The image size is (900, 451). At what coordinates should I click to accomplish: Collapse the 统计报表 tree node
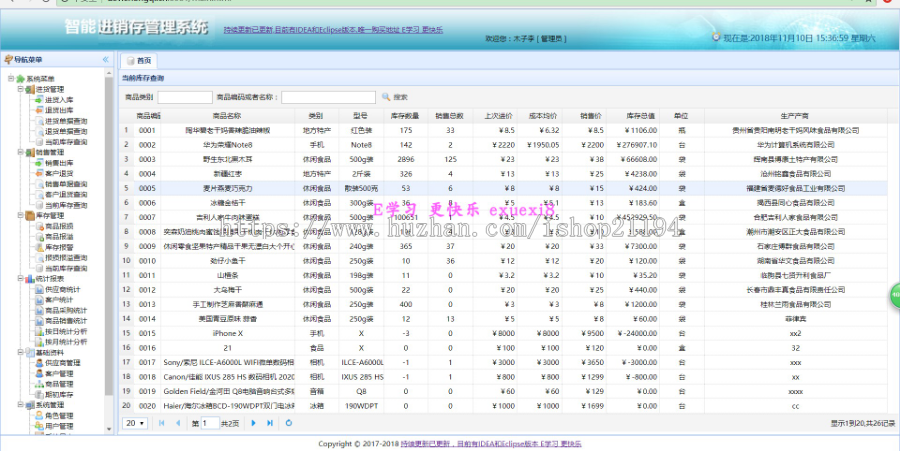21,279
